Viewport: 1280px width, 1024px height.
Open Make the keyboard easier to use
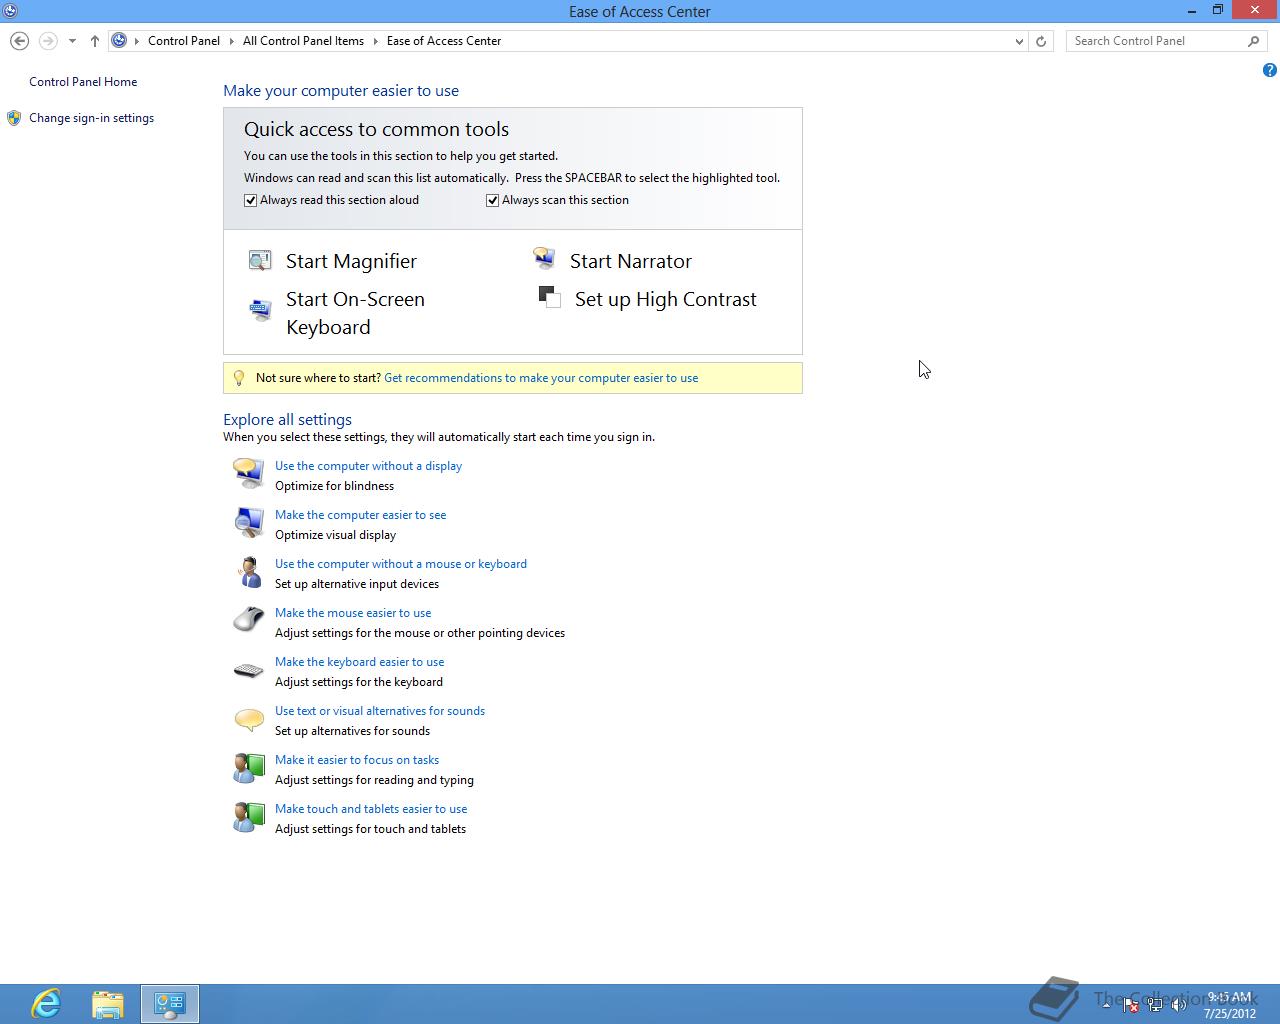coord(359,662)
